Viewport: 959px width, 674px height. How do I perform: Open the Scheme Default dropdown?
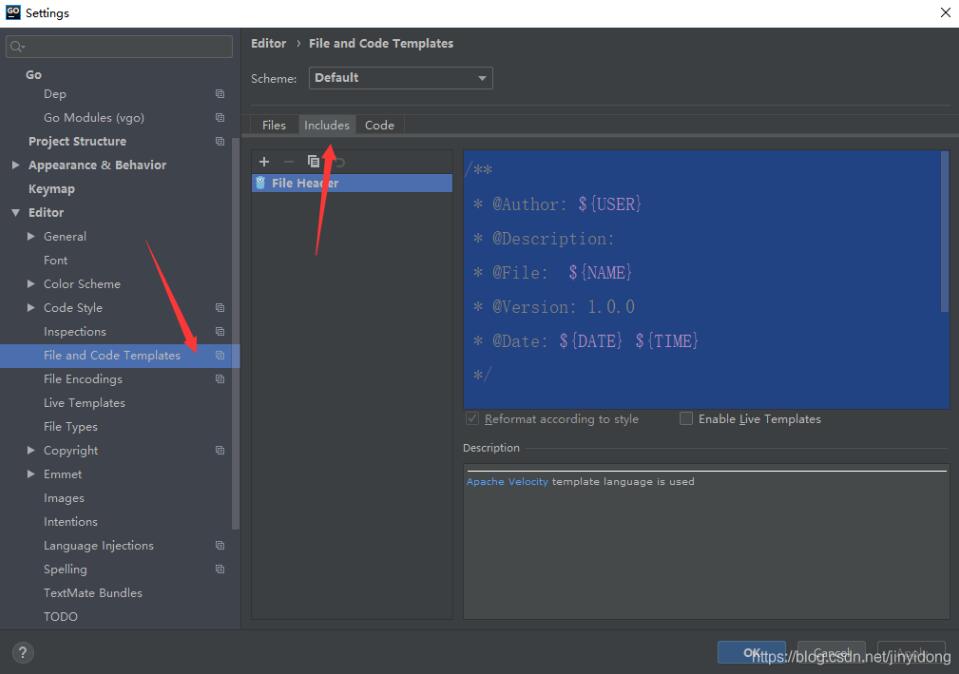pyautogui.click(x=400, y=78)
